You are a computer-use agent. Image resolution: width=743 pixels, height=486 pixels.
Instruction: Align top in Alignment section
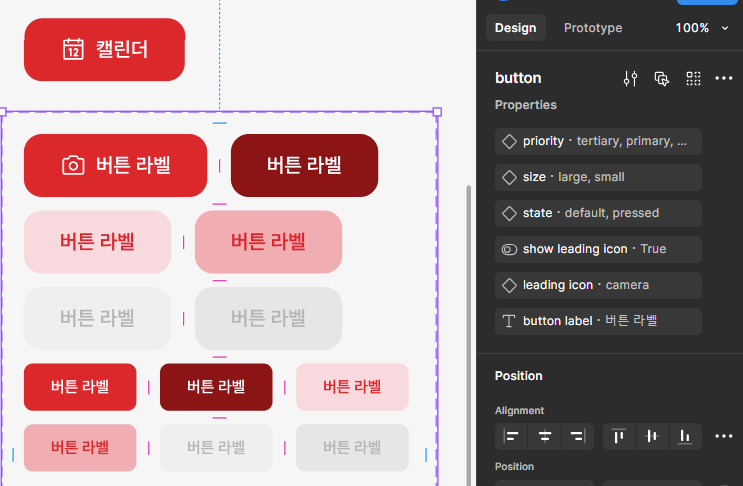pyautogui.click(x=618, y=436)
